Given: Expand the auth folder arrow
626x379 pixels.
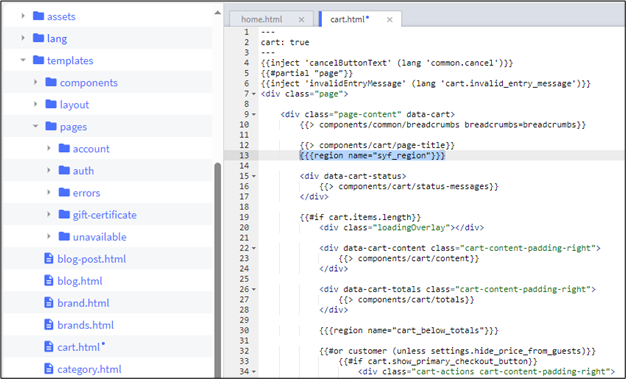Looking at the screenshot, I should pyautogui.click(x=49, y=171).
